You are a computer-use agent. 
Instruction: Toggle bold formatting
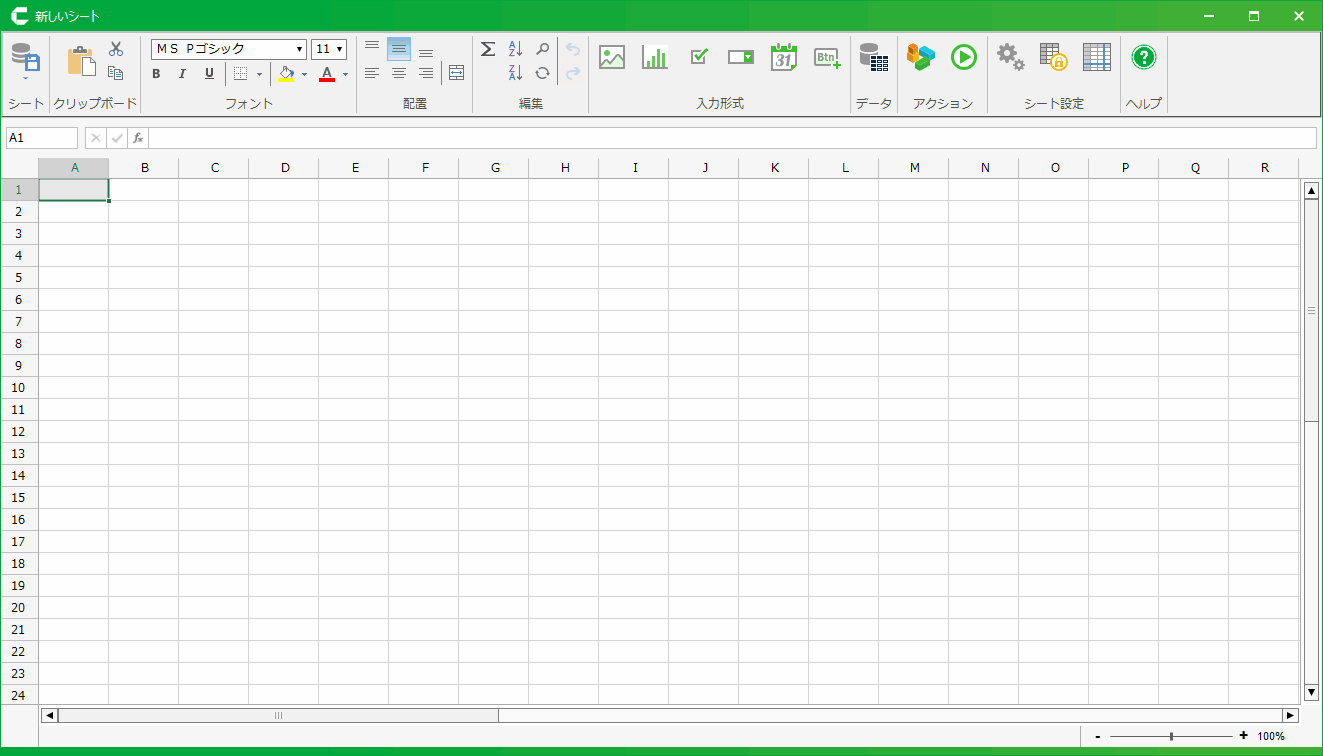[156, 73]
